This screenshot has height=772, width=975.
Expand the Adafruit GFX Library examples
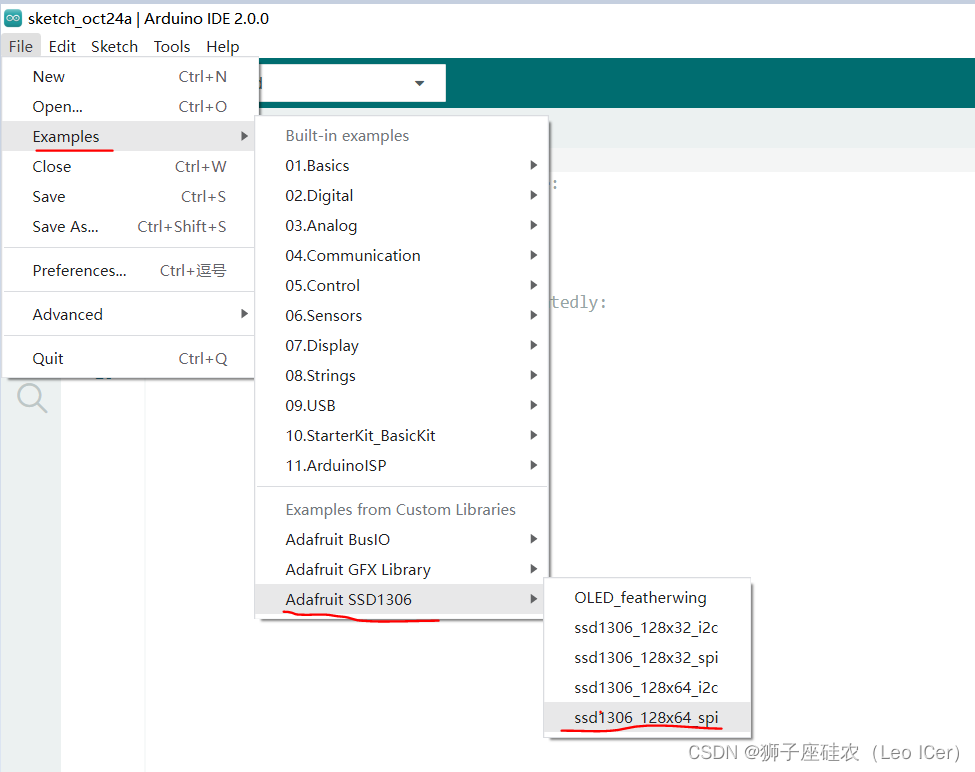point(402,569)
